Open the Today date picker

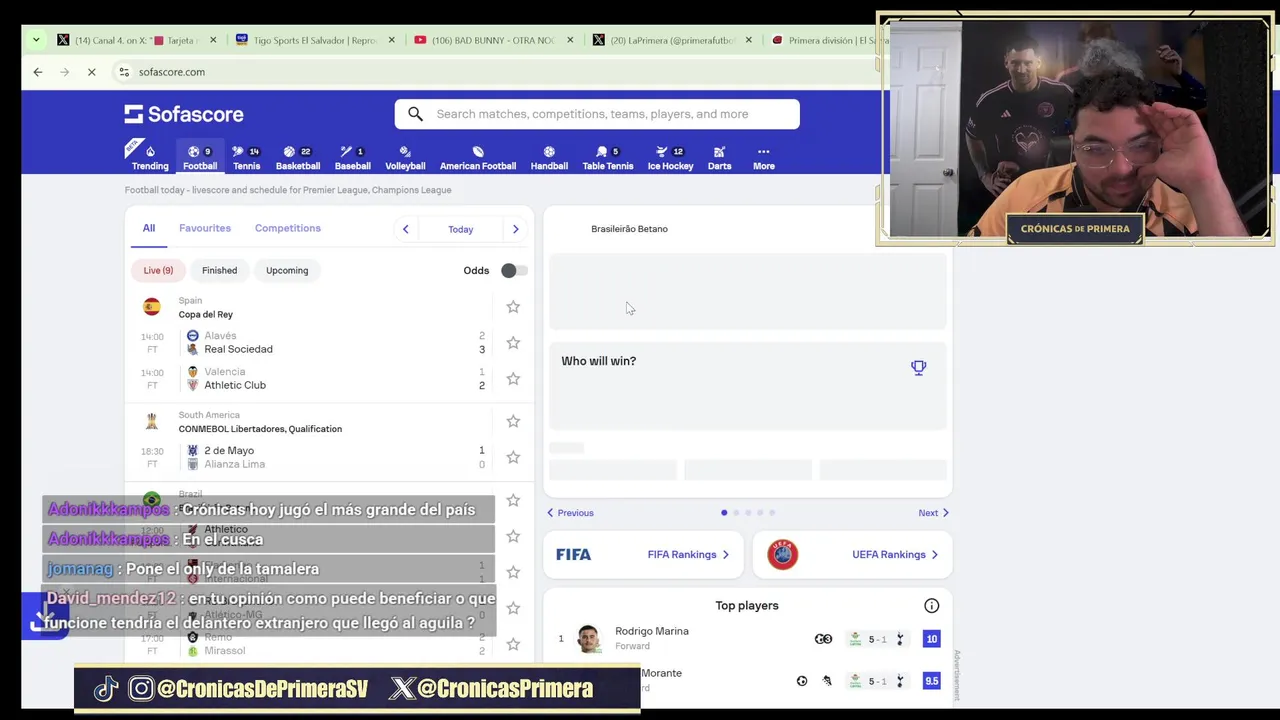pos(460,229)
